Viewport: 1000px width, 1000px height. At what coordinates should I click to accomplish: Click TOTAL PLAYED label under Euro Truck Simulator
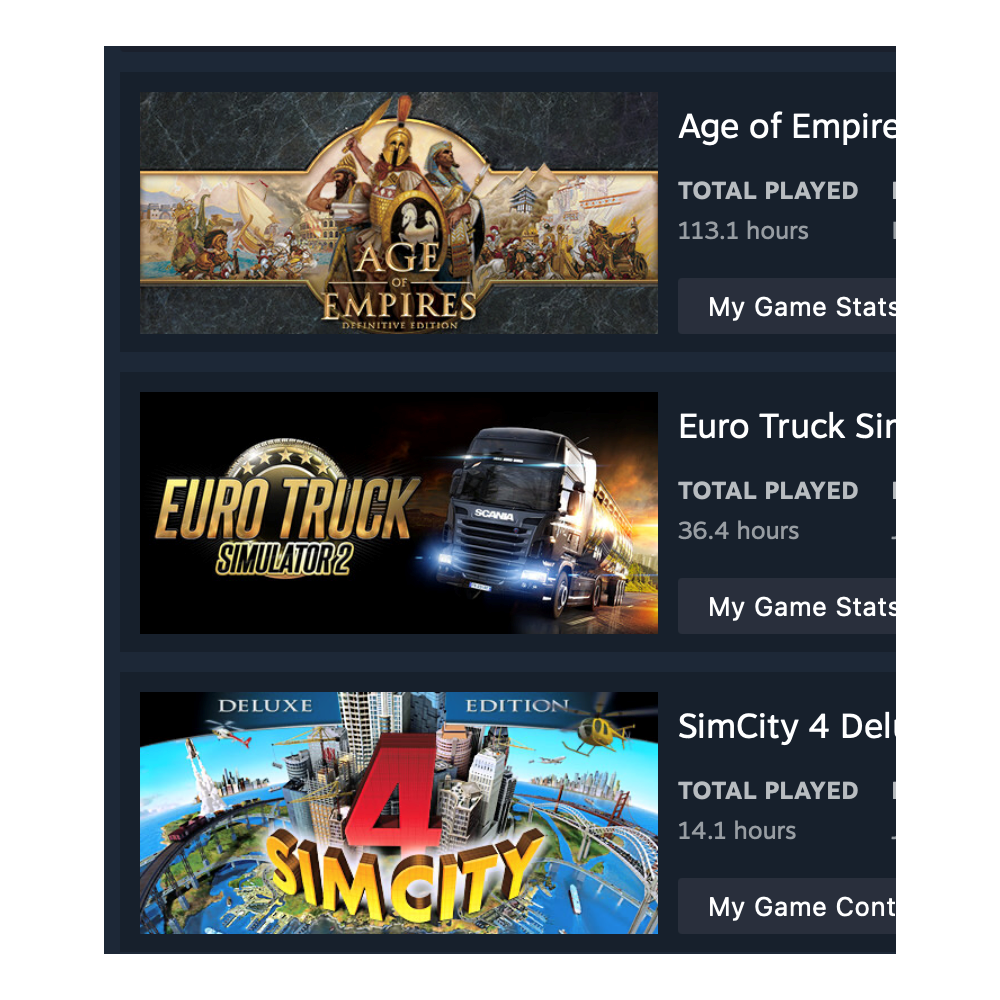click(x=768, y=490)
